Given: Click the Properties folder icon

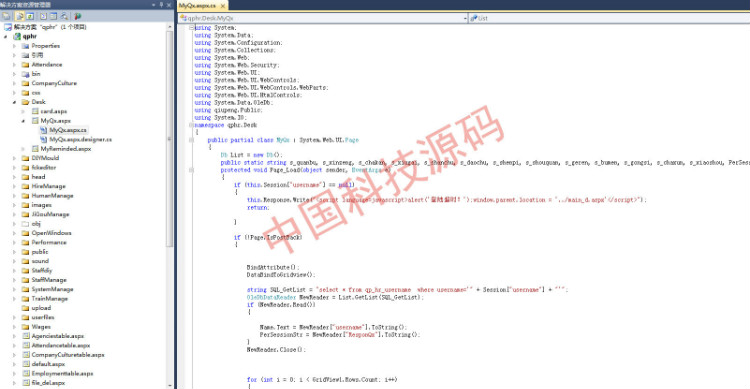Looking at the screenshot, I should tap(25, 46).
